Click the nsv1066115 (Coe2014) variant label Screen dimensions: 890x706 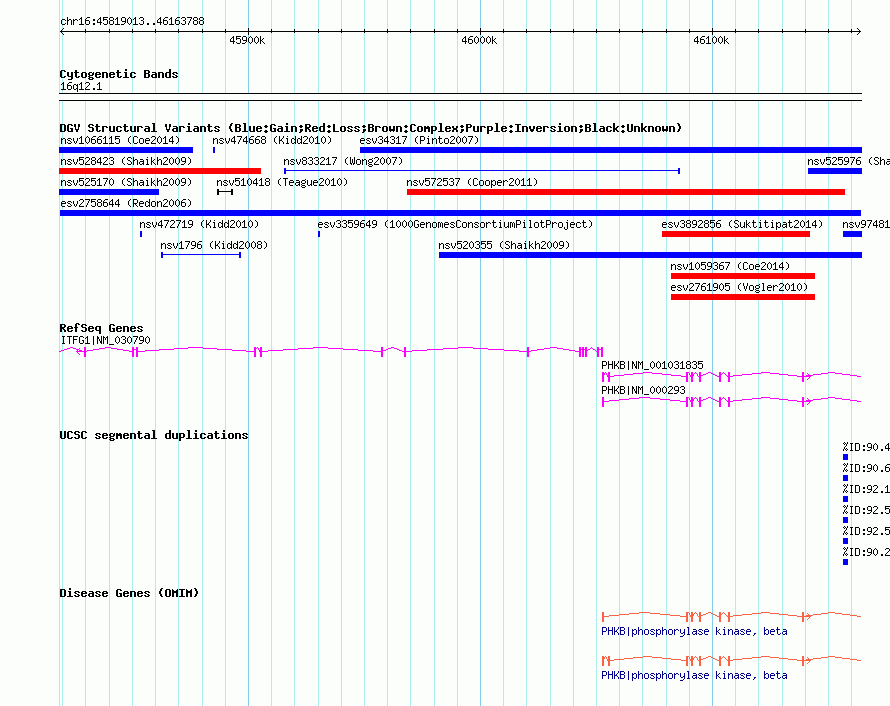point(120,140)
